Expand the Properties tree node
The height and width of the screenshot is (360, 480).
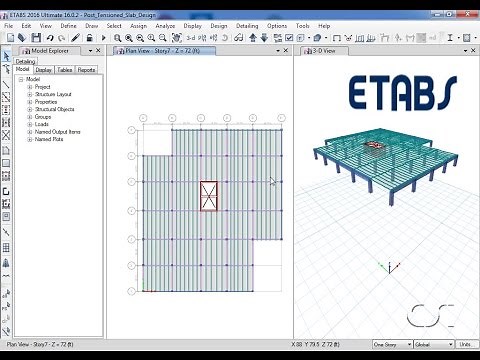30,102
